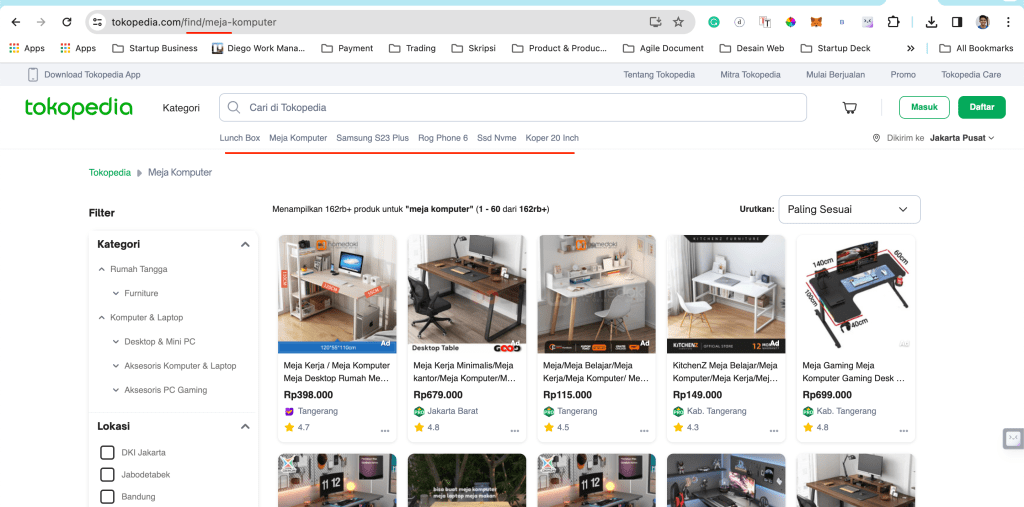Bookmark this page with the star icon
Viewport: 1024px width, 507px height.
click(679, 22)
